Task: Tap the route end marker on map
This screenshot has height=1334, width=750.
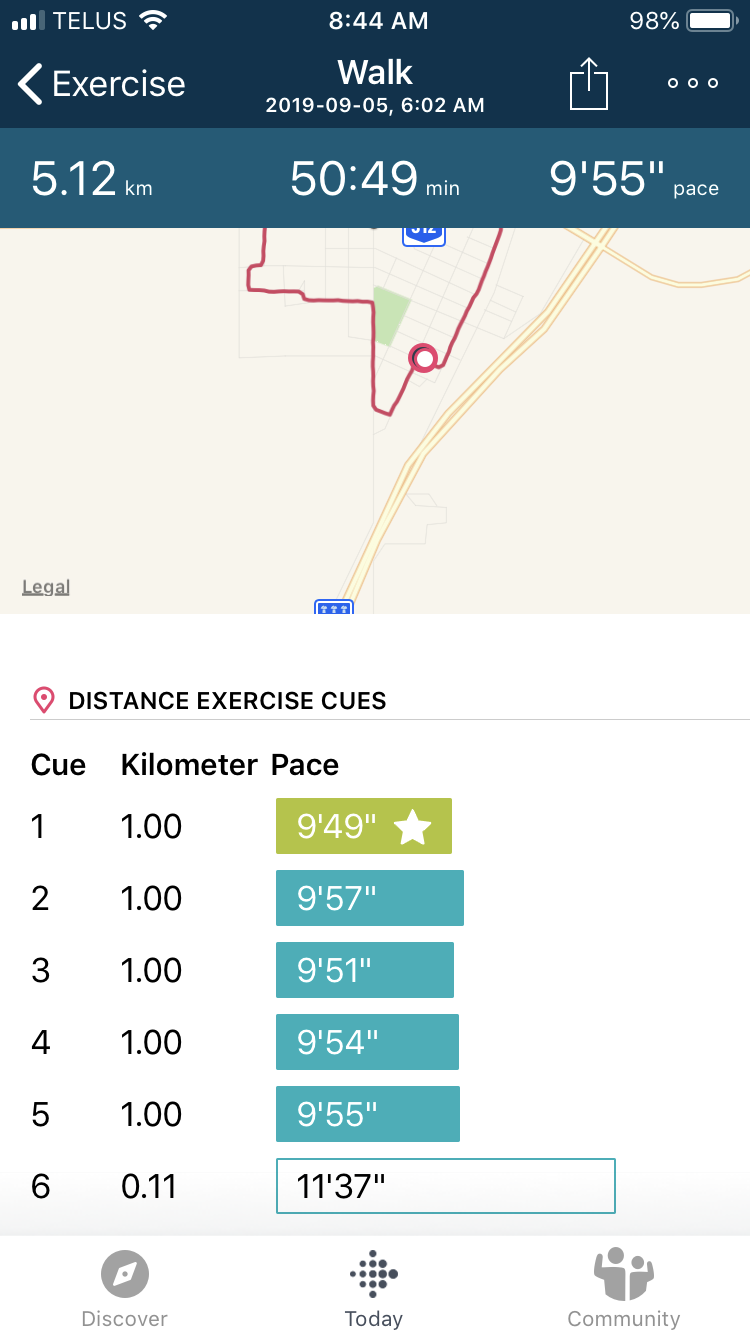Action: click(x=424, y=358)
